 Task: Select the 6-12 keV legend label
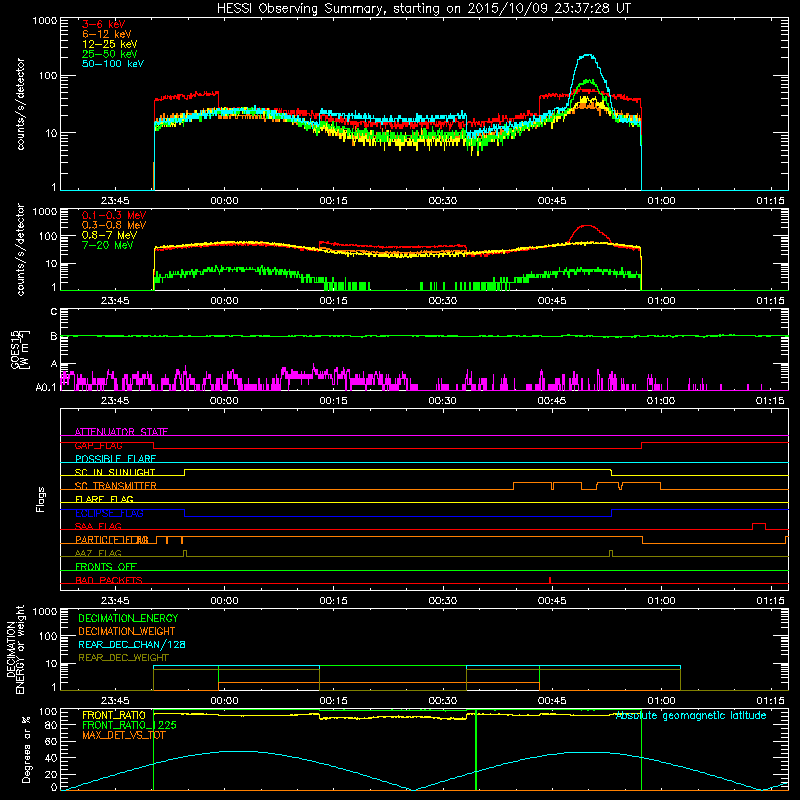(x=106, y=34)
